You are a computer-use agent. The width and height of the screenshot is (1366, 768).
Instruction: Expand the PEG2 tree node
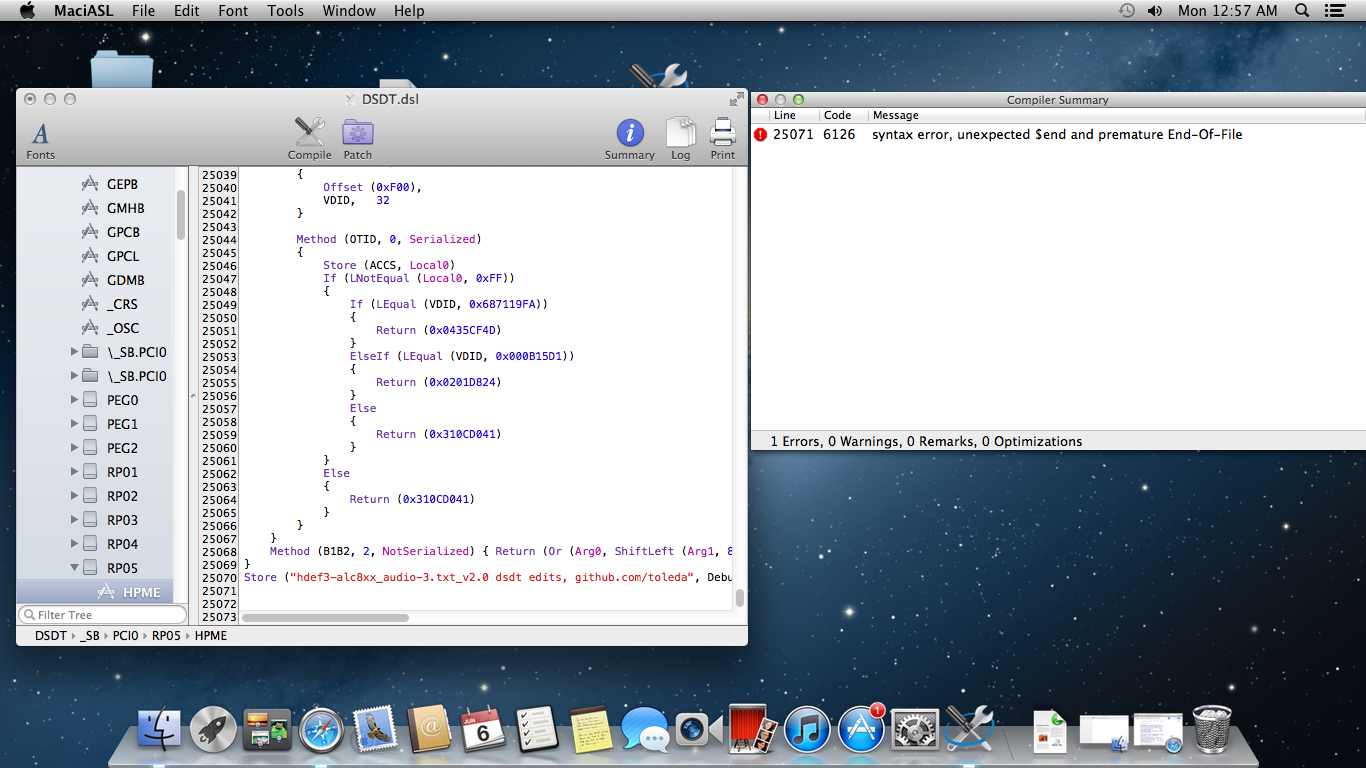pyautogui.click(x=75, y=448)
